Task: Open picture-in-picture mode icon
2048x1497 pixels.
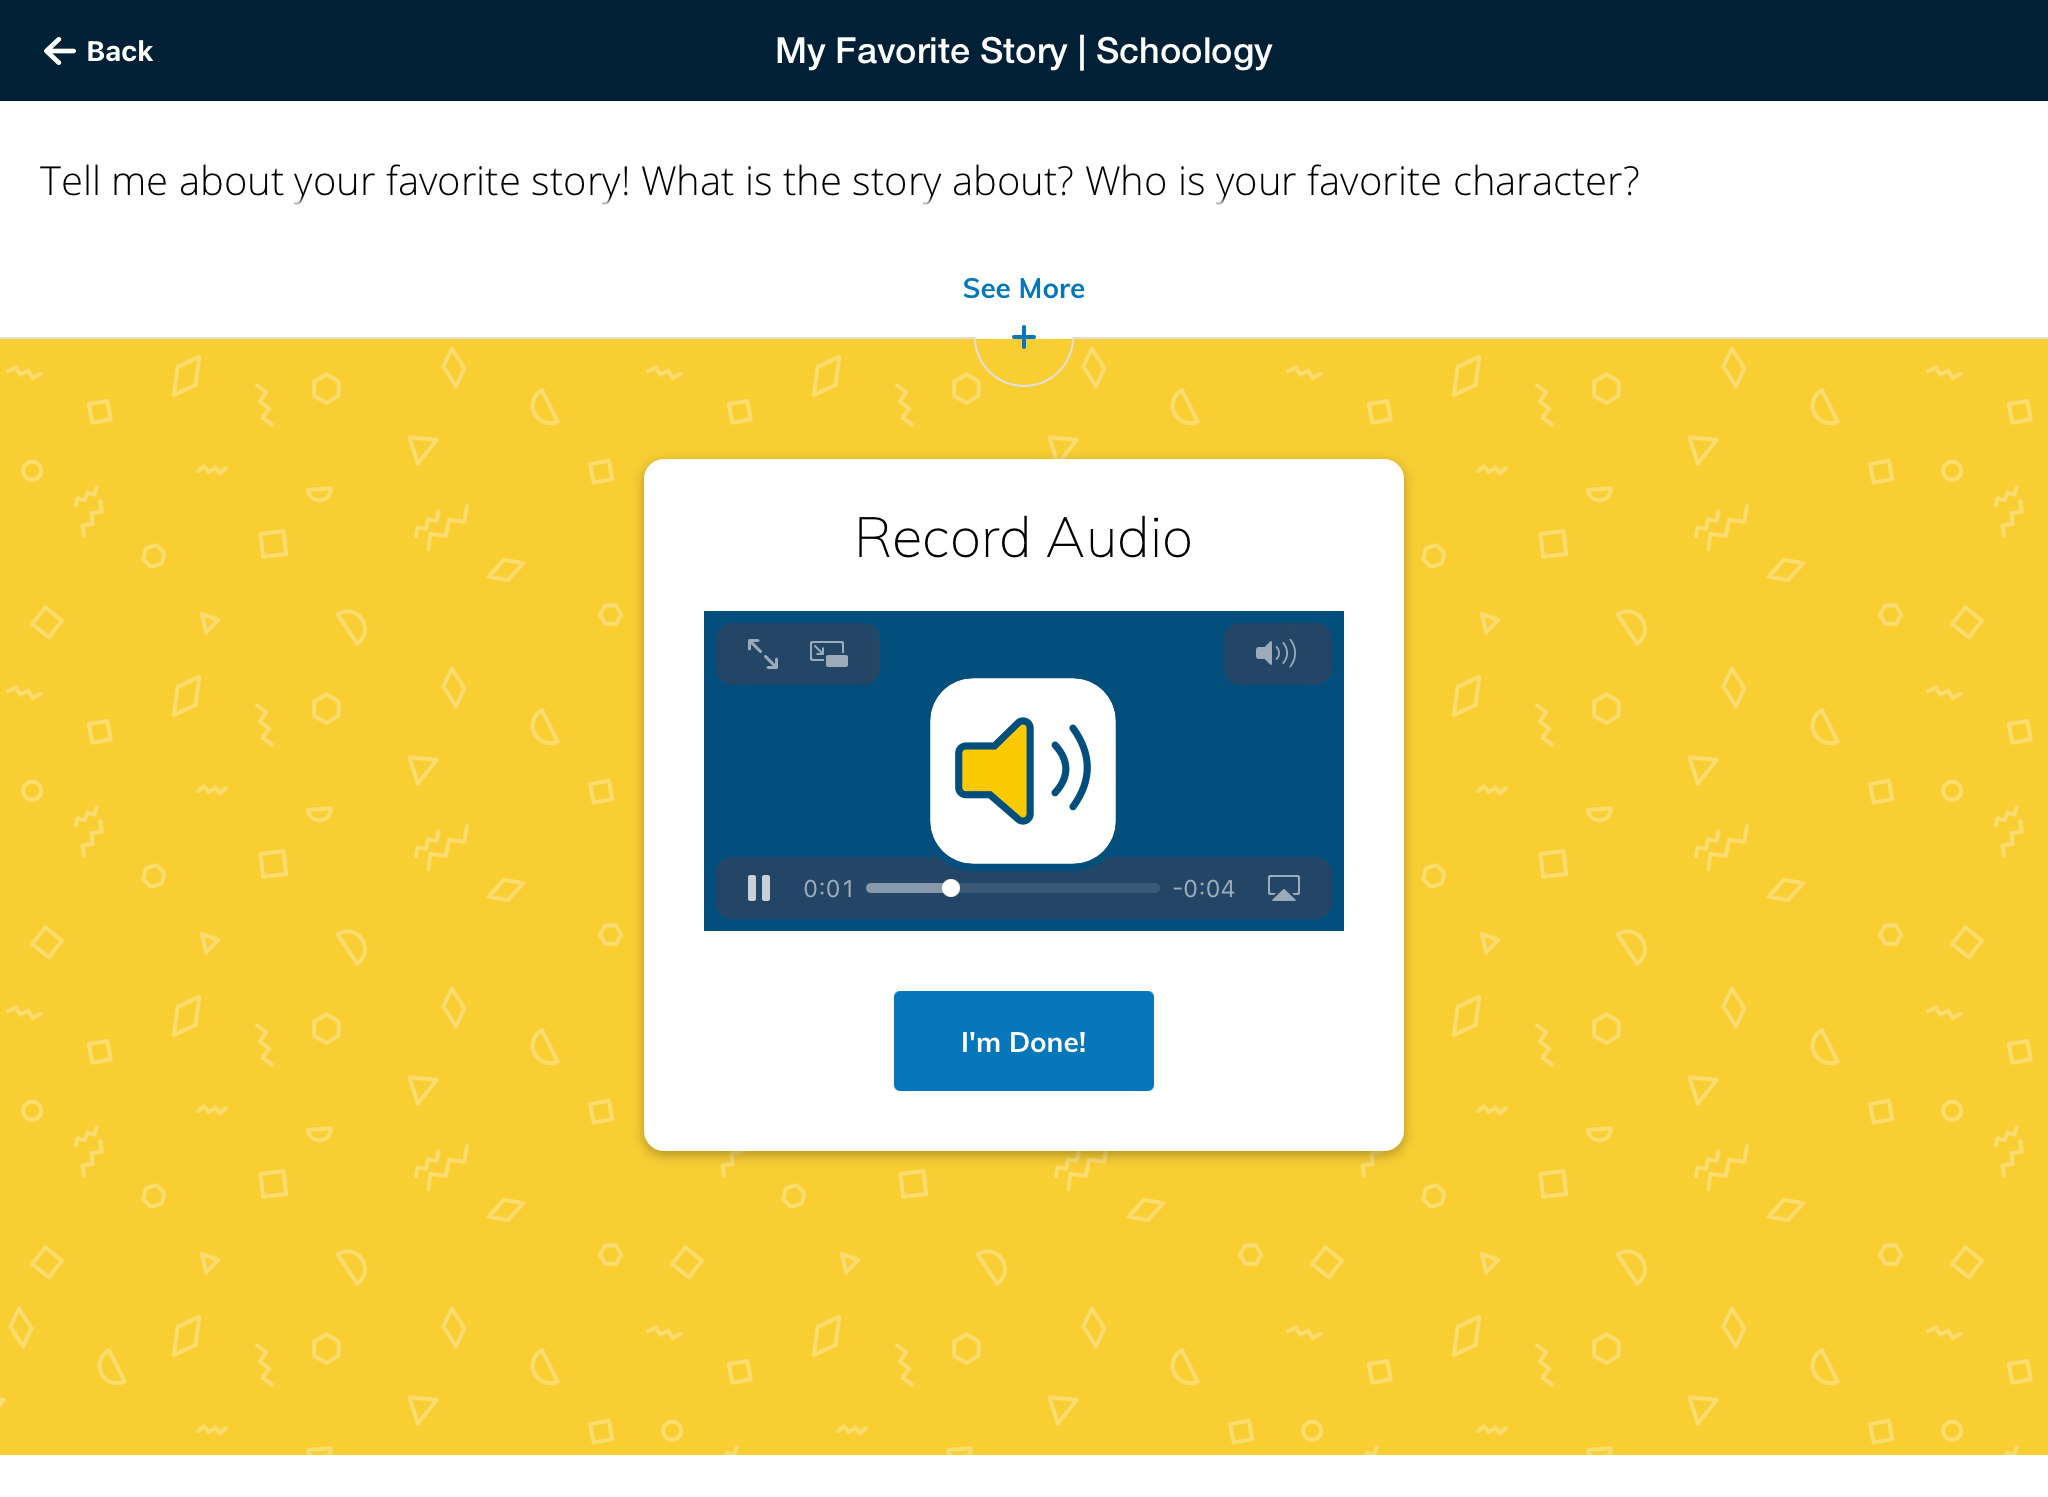Action: 828,654
